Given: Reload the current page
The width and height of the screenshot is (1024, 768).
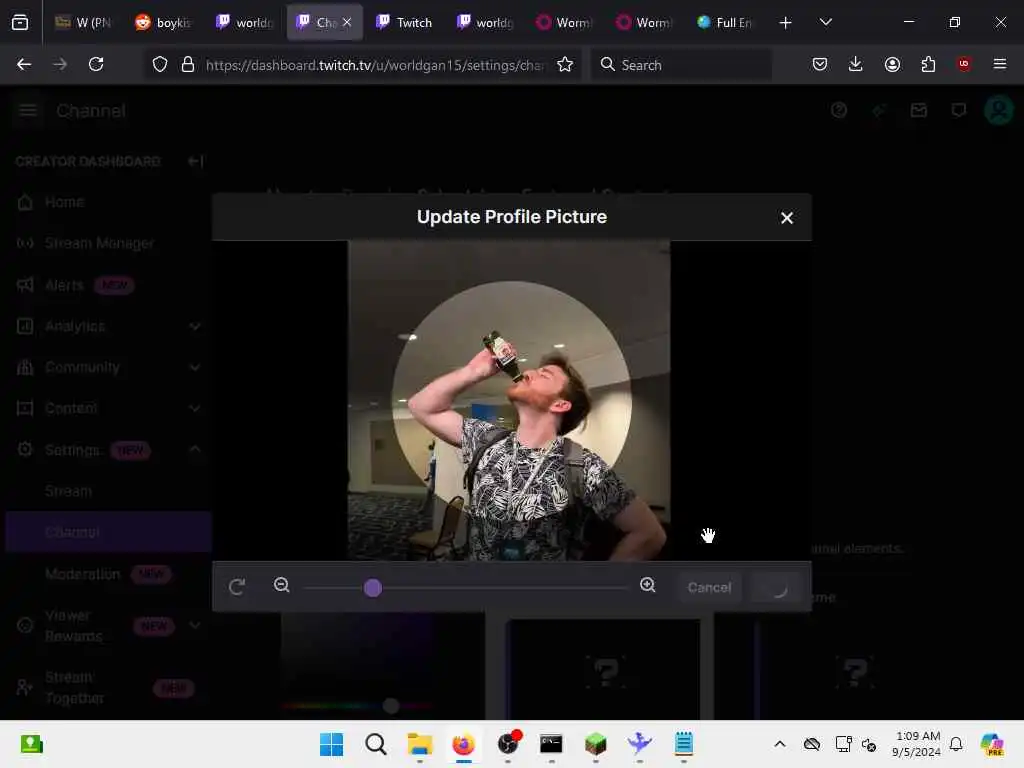Looking at the screenshot, I should (96, 64).
